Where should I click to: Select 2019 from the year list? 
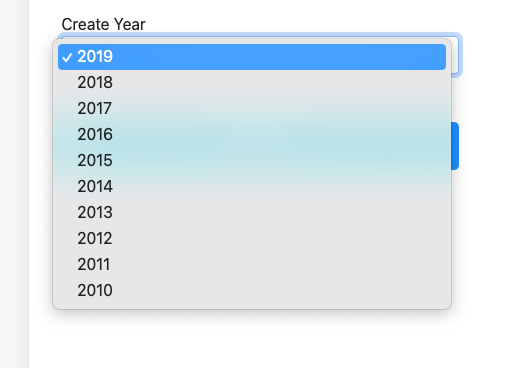tap(252, 57)
